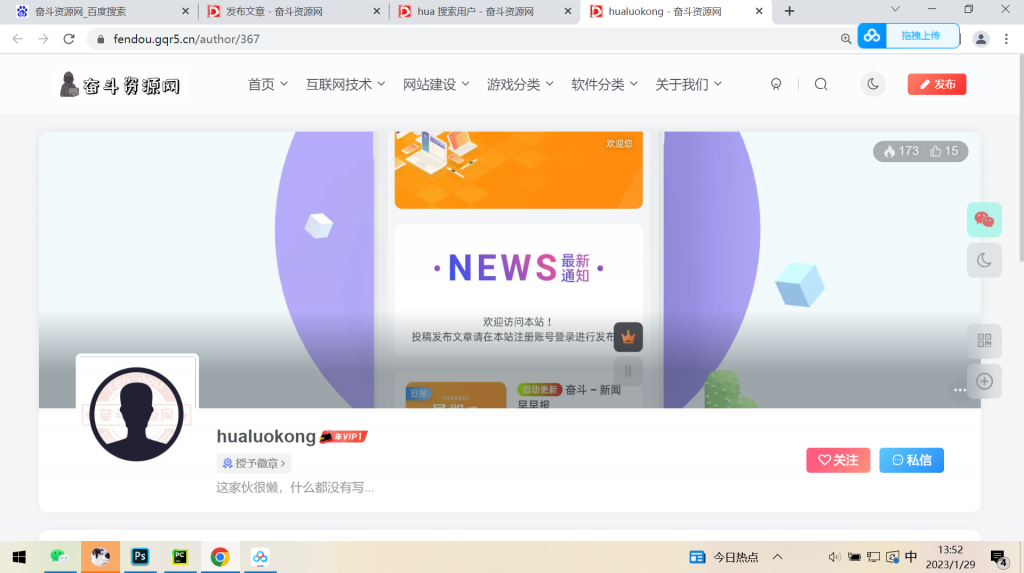Expand the 软件分类 menu
Viewport: 1024px width, 573px height.
(604, 84)
